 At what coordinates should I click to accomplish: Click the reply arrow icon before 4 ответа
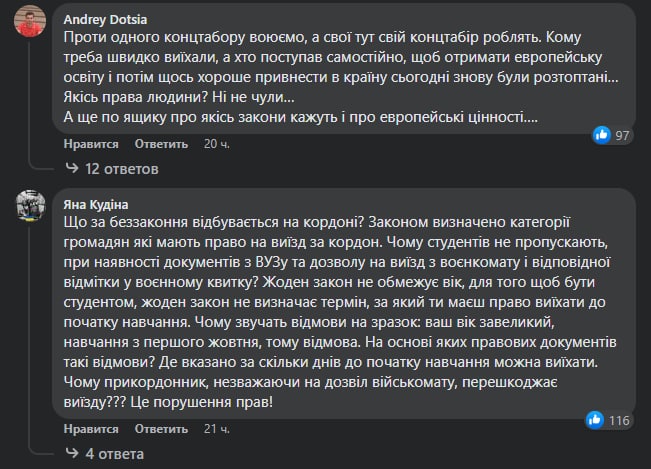pos(71,454)
